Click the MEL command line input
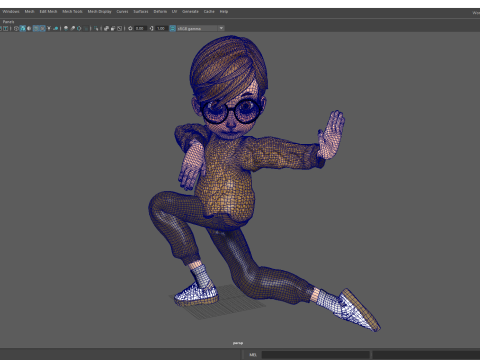 [x=315, y=355]
